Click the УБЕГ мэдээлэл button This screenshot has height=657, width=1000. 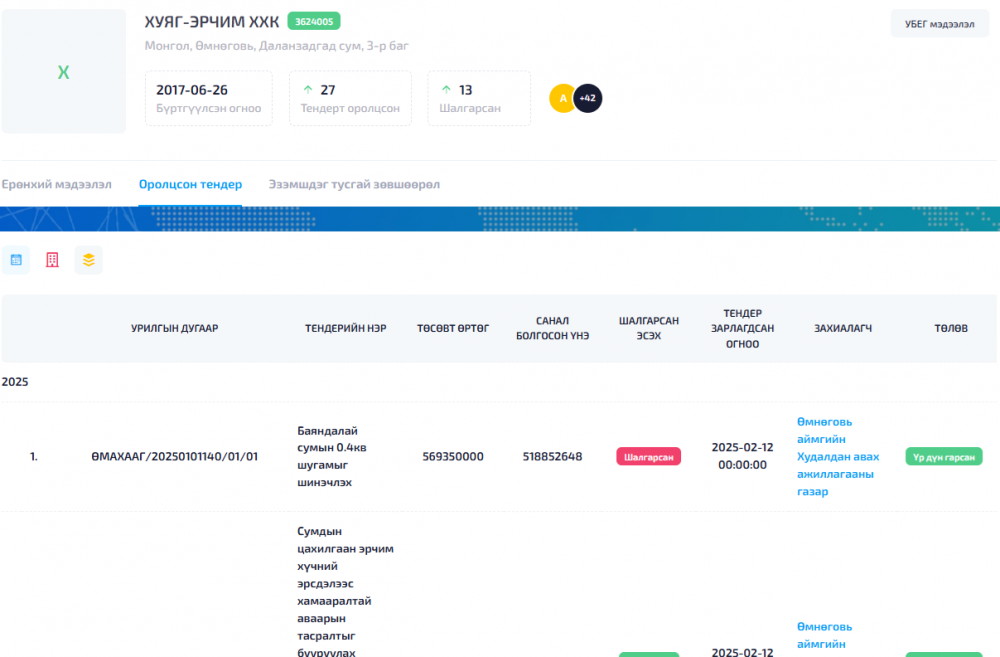tap(939, 24)
